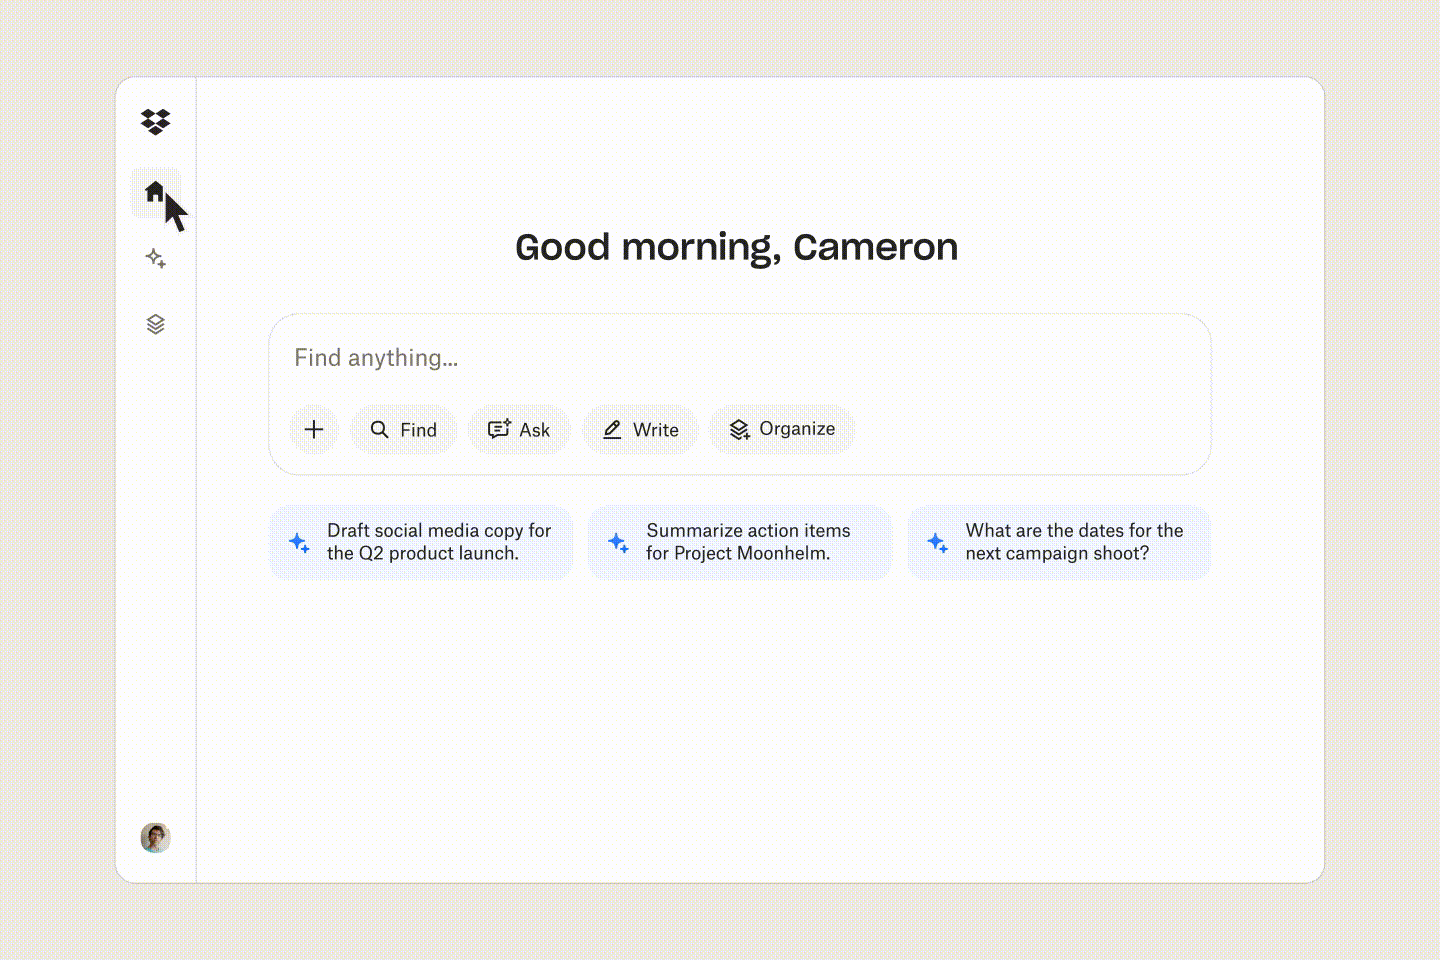Click the Dropbox logo icon
Viewport: 1440px width, 960px height.
(x=155, y=122)
